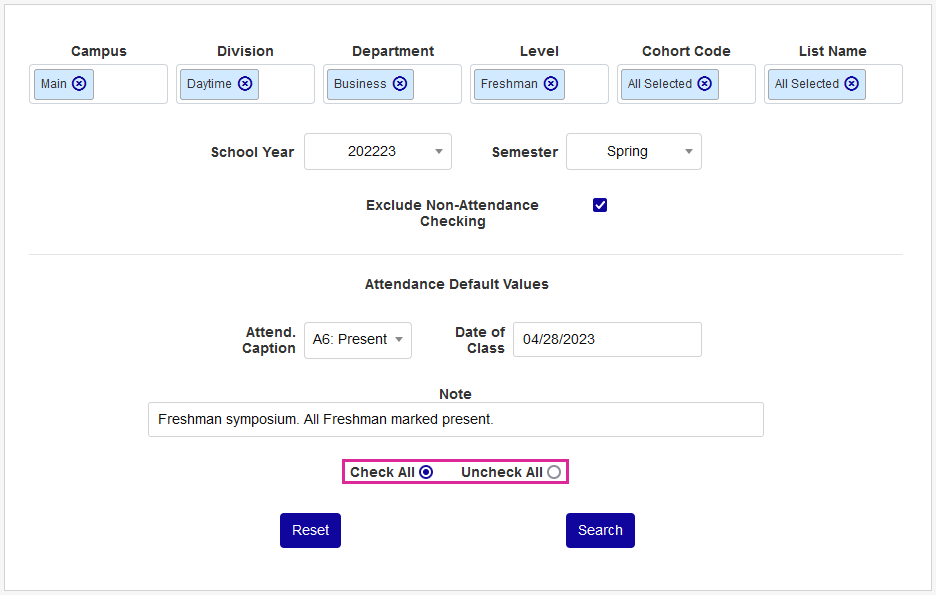Remove the Business department tag
The image size is (936, 595).
(400, 84)
